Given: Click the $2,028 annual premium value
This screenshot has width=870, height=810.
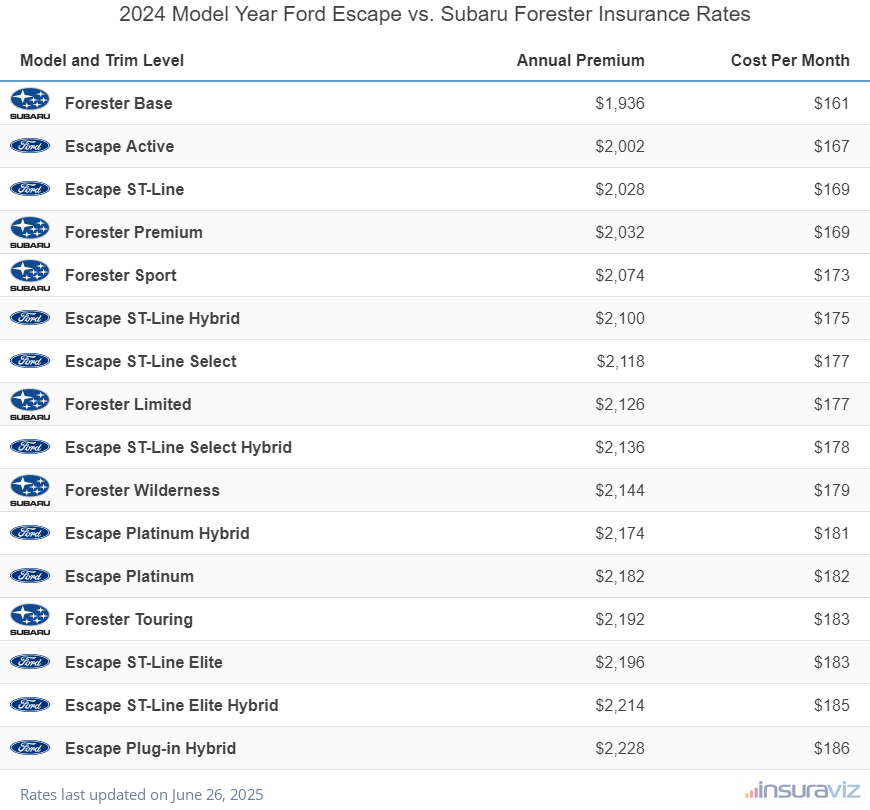Looking at the screenshot, I should [620, 189].
